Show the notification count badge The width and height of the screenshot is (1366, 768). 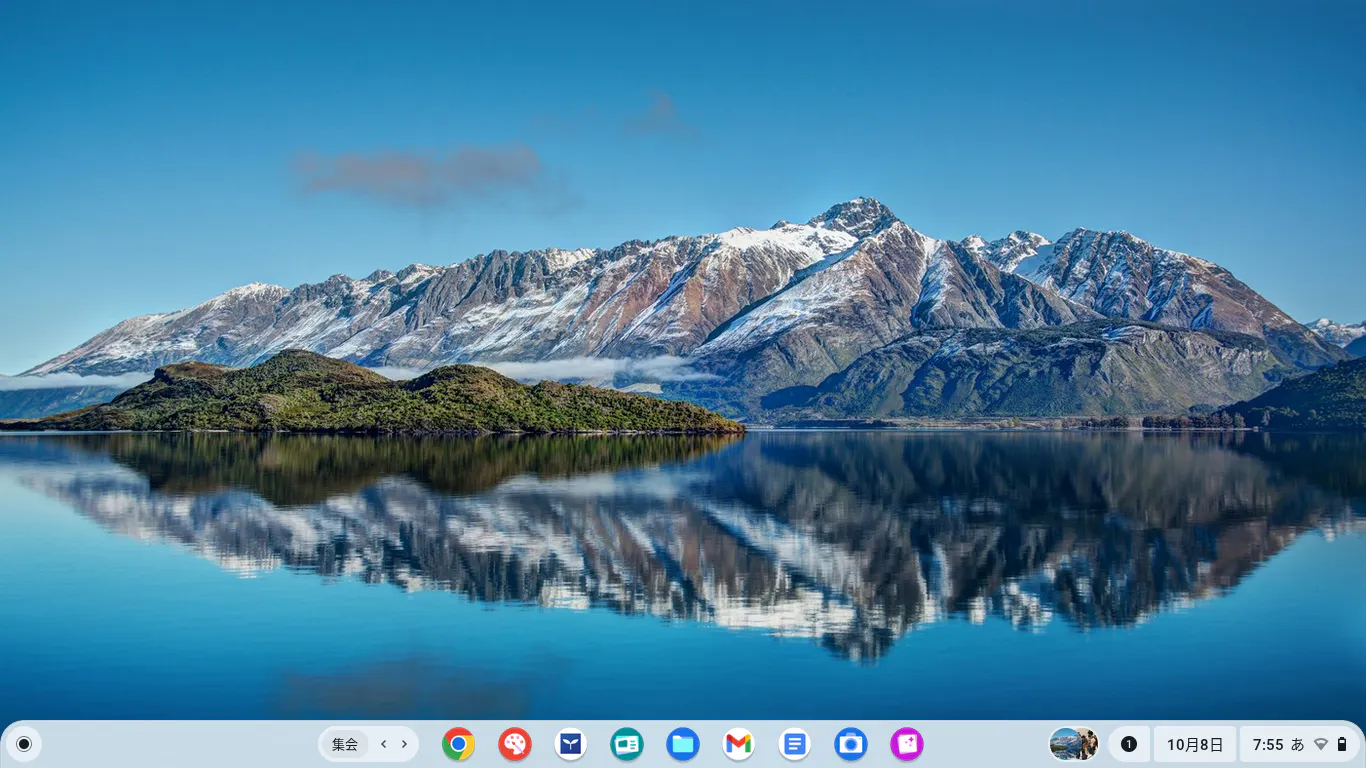click(1129, 744)
